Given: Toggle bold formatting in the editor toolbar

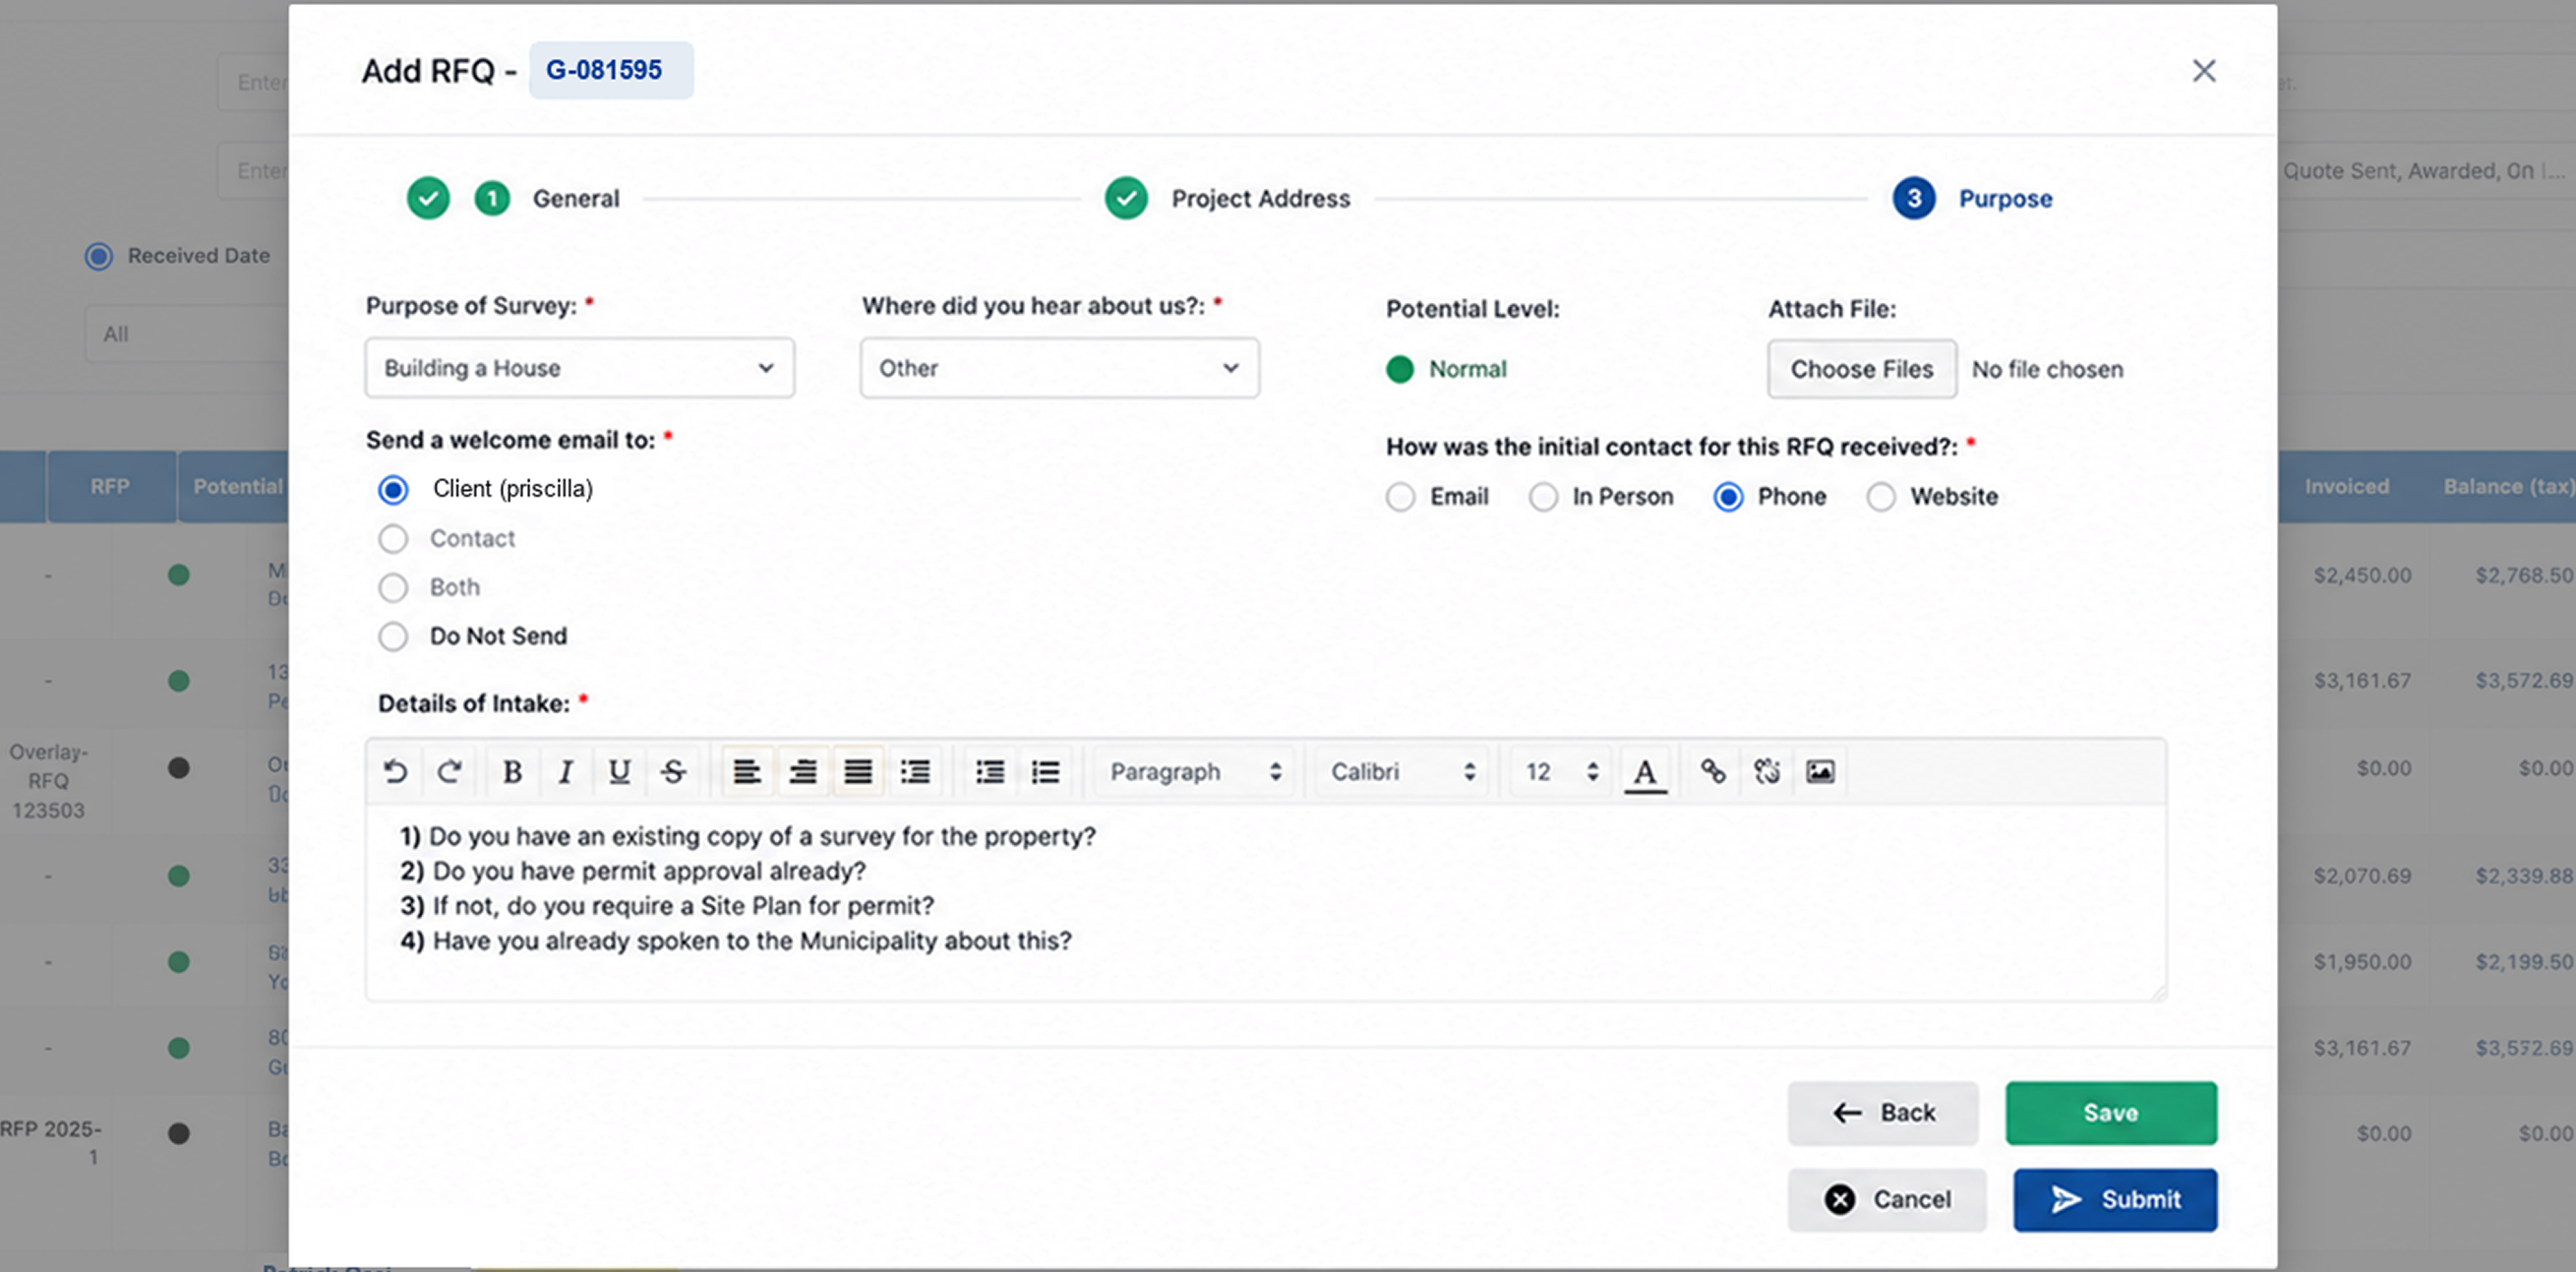Looking at the screenshot, I should click(x=512, y=771).
